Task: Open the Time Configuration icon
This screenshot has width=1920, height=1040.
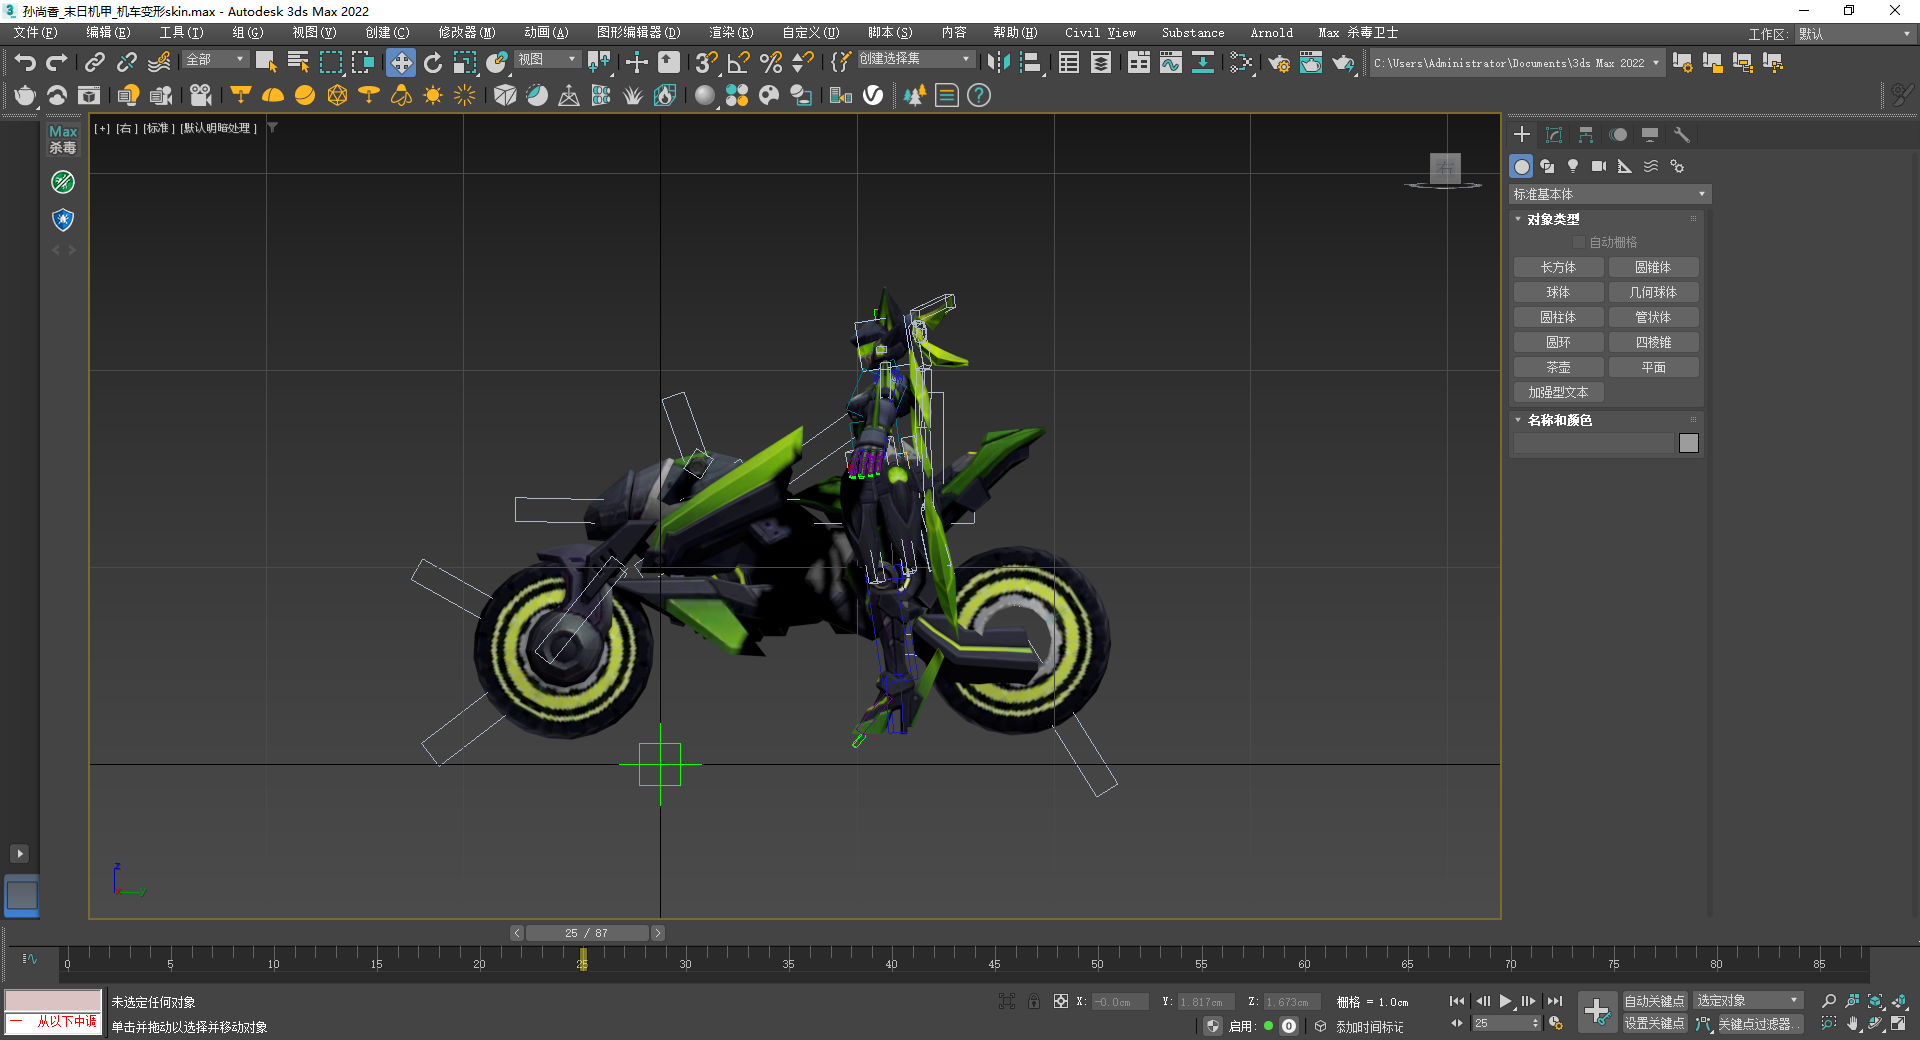Action: click(x=1556, y=1023)
